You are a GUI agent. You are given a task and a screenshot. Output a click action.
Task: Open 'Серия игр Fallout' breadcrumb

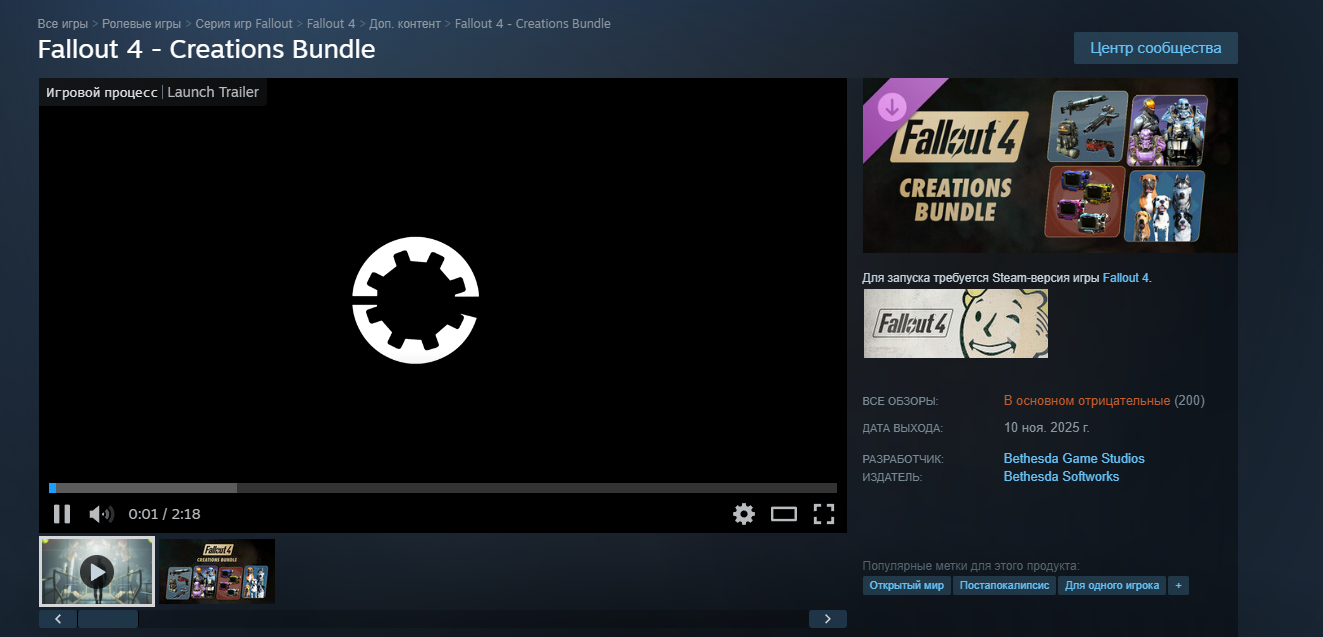244,23
